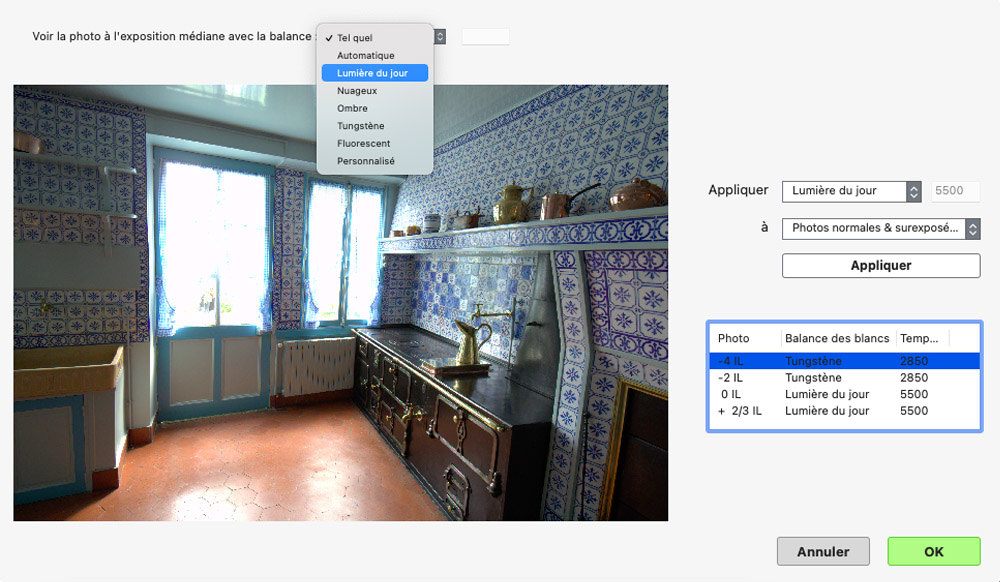The image size is (1000, 582).
Task: Choose 'Fluorescent' white balance preset
Action: pyautogui.click(x=363, y=143)
